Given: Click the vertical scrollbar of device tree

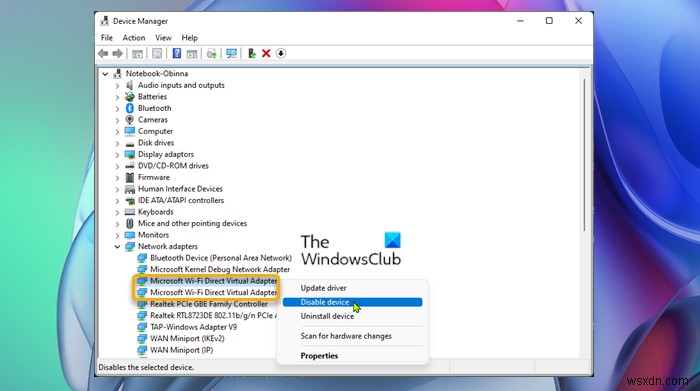Looking at the screenshot, I should 584,154.
